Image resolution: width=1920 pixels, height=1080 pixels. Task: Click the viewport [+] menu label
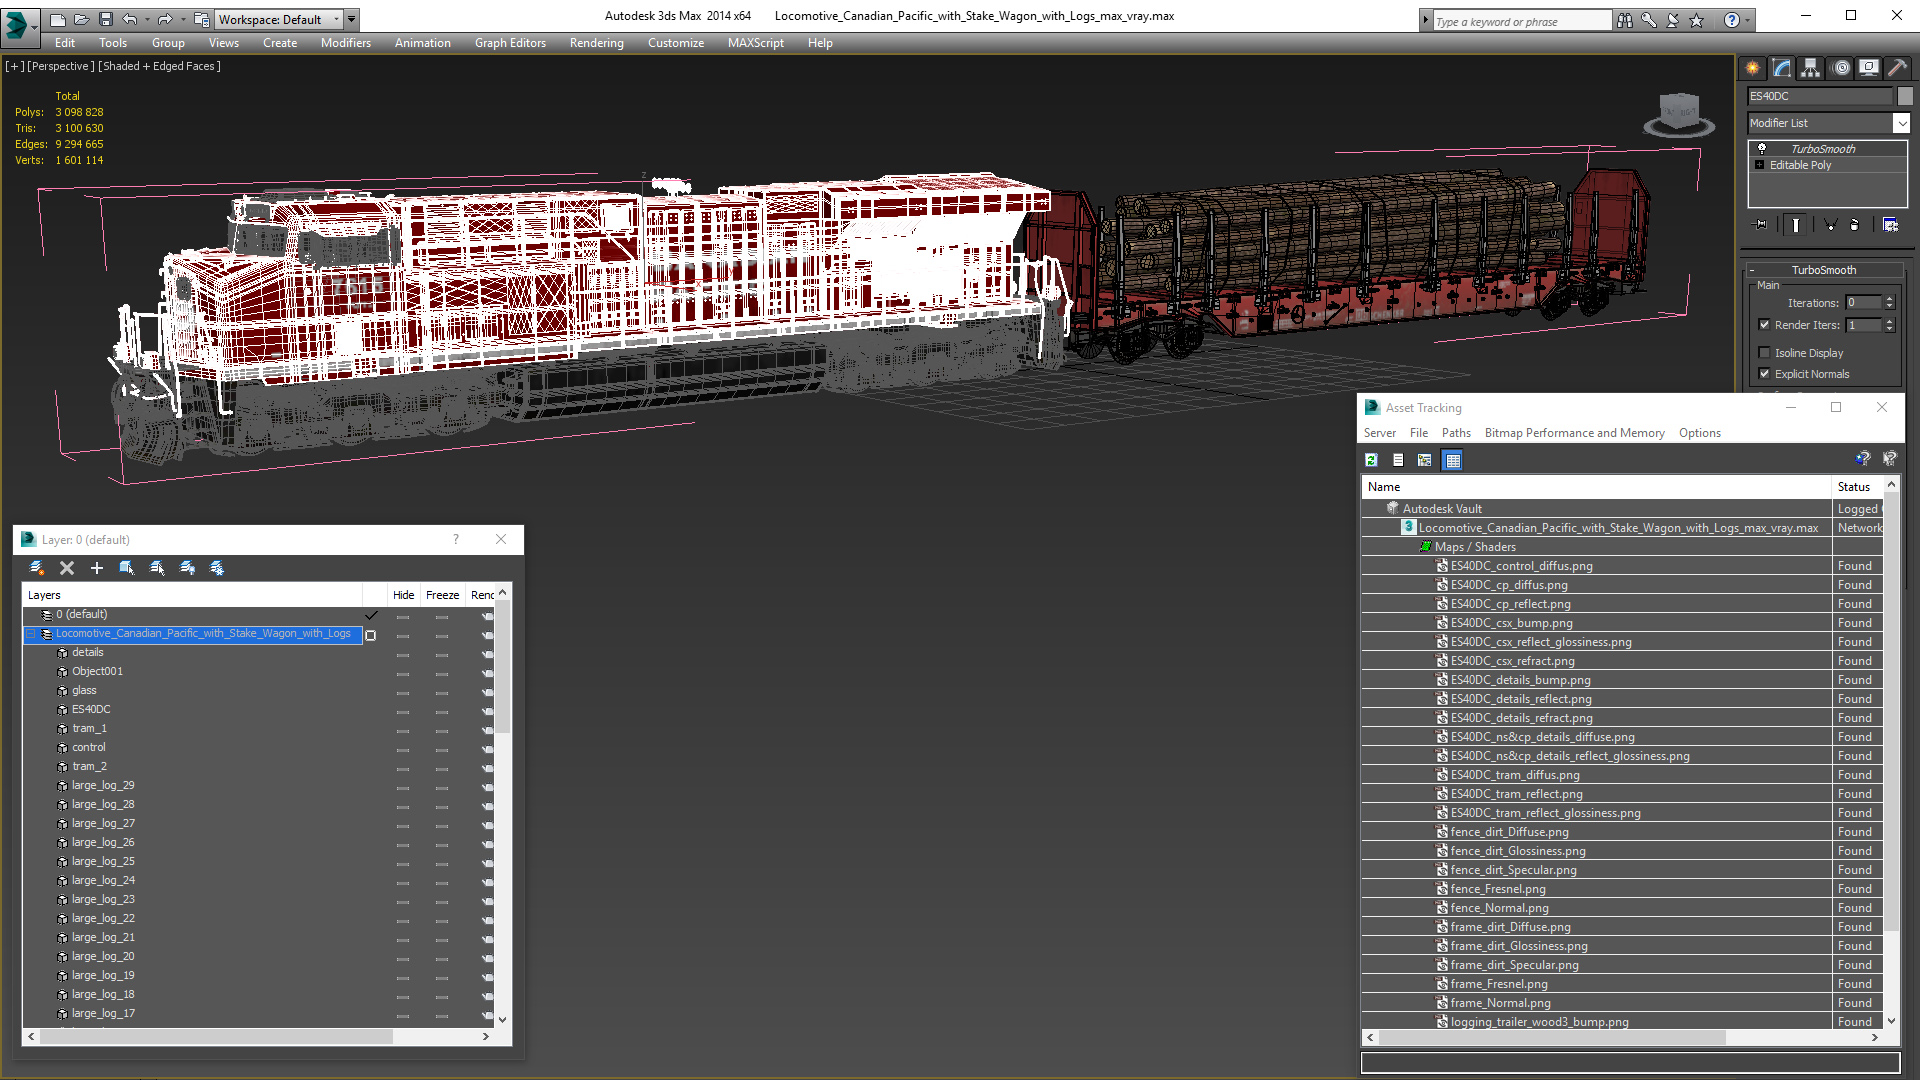point(14,66)
